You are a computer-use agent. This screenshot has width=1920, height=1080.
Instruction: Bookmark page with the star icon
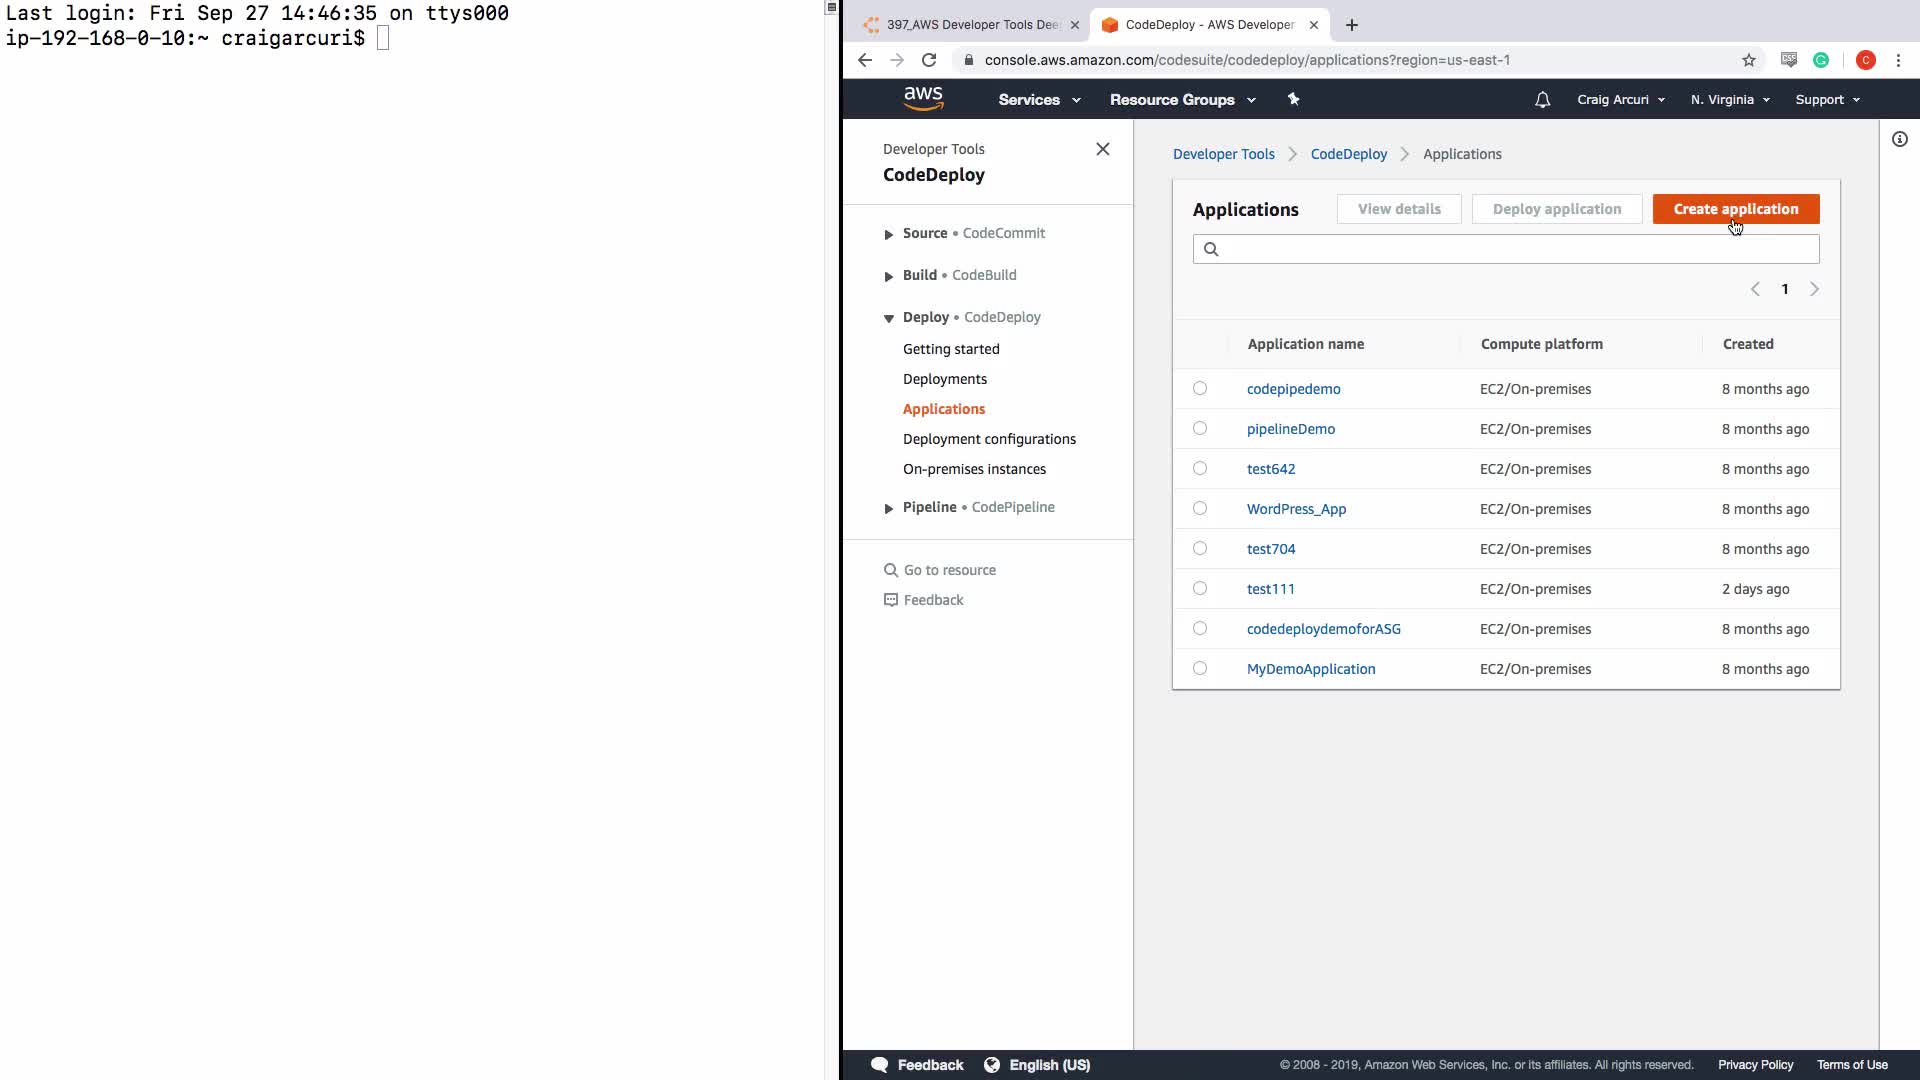coord(1748,60)
